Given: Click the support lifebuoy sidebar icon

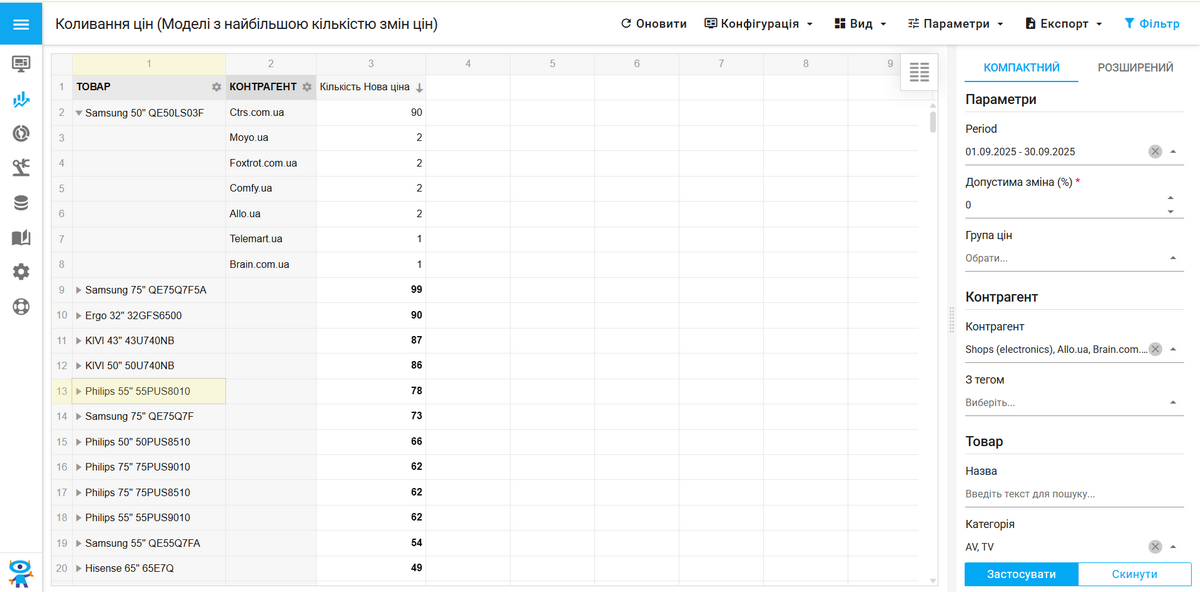Looking at the screenshot, I should click(21, 307).
